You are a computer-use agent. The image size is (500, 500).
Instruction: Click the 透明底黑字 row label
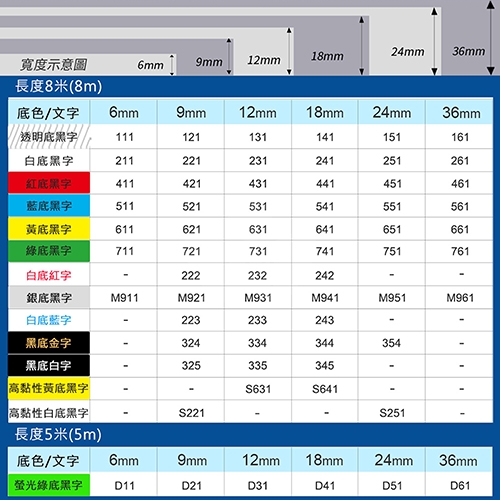tap(49, 137)
